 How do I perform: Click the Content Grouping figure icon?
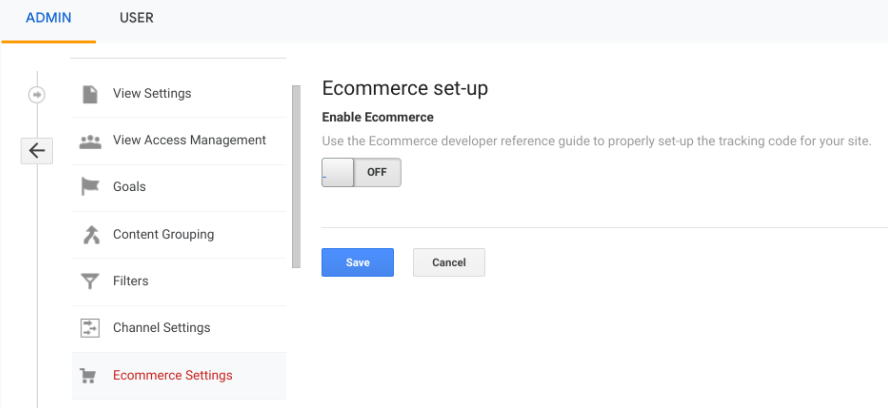91,235
